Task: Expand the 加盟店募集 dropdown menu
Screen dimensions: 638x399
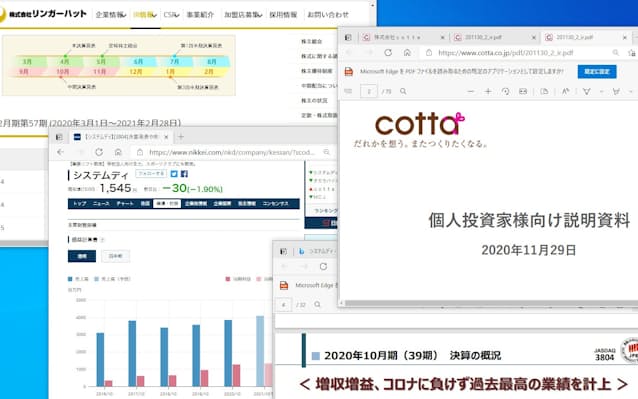Action: point(243,15)
